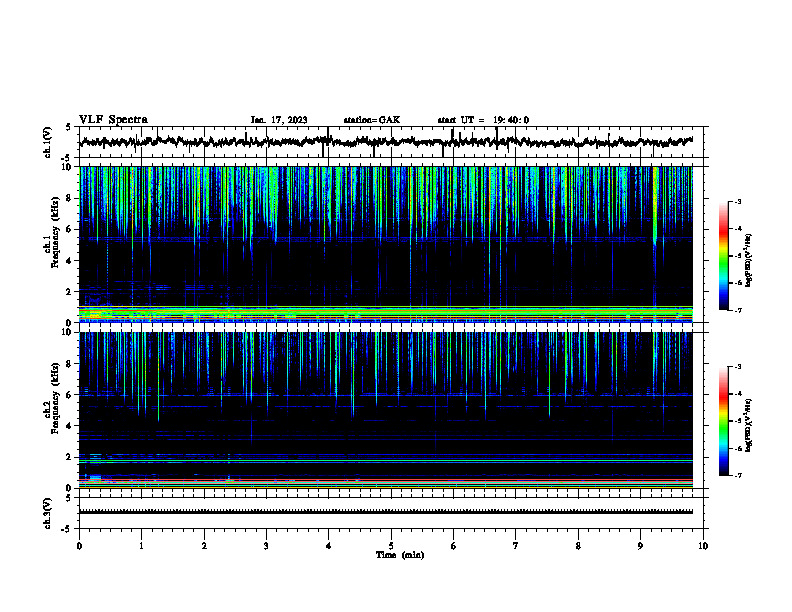
Task: Click bright broadband burst near 9.2 min in ch.1
Action: pos(655,205)
